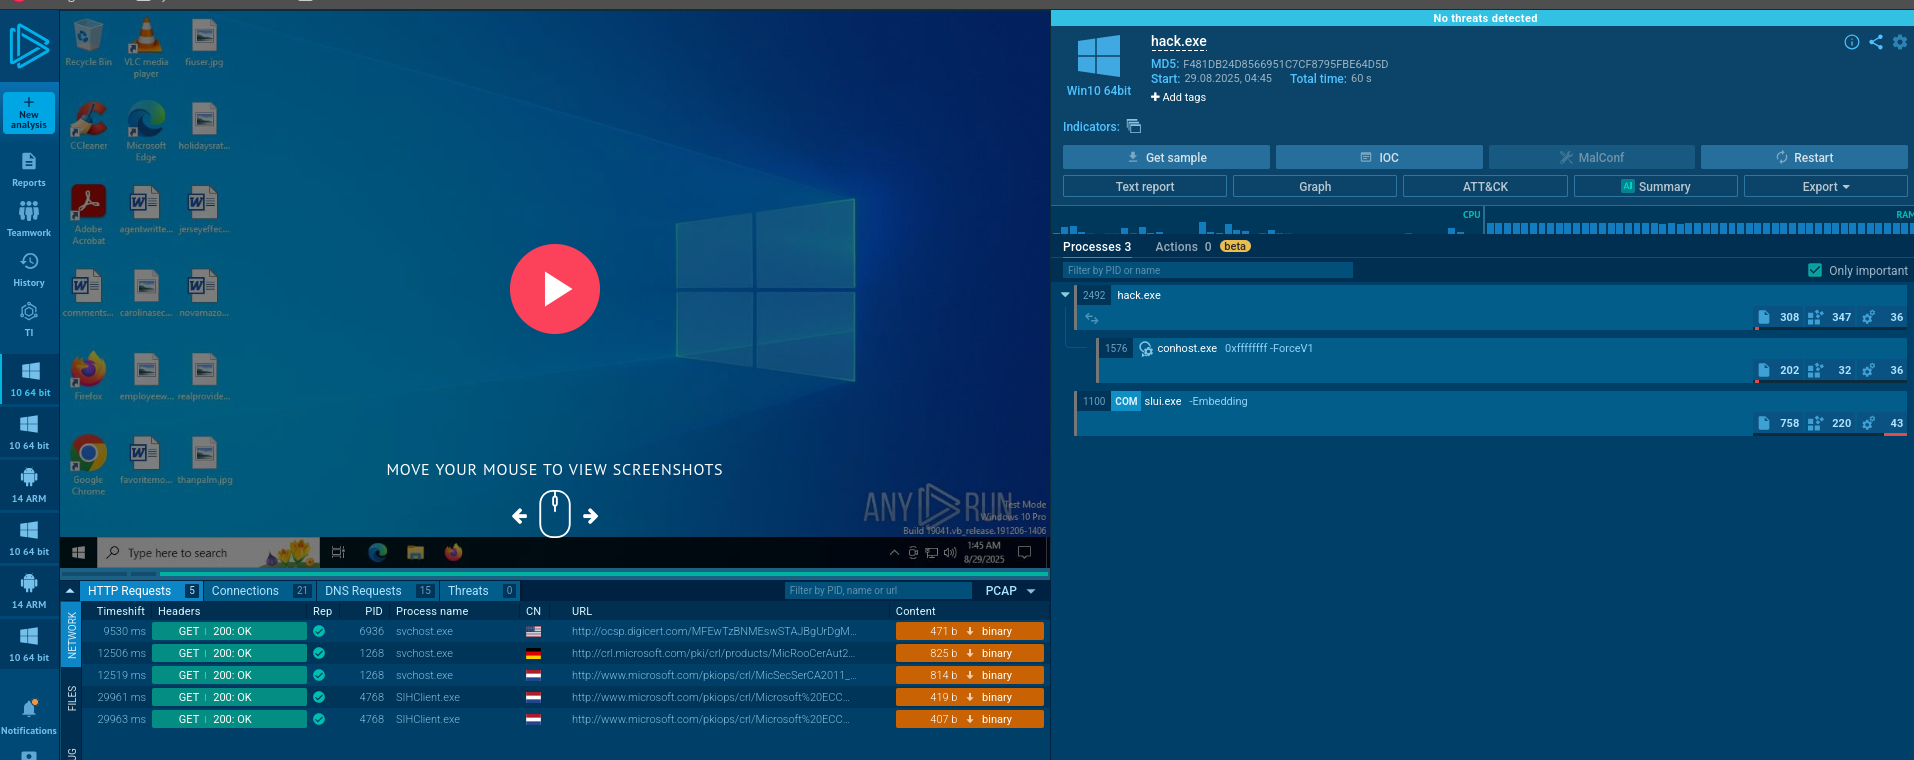The height and width of the screenshot is (760, 1914).
Task: Download the 825 b binary content
Action: pos(970,653)
